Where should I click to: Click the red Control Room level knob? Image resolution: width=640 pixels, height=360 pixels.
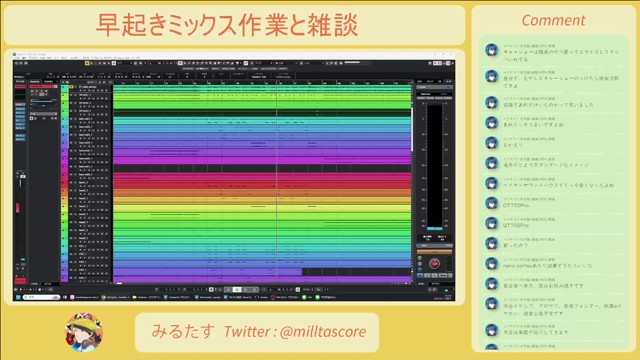click(434, 264)
